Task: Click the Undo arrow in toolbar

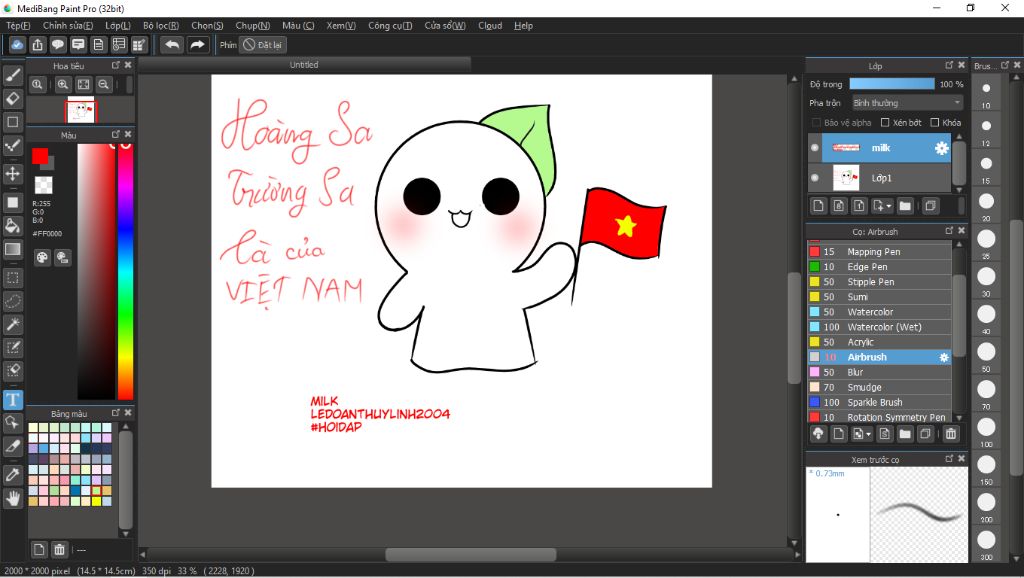Action: (x=172, y=44)
